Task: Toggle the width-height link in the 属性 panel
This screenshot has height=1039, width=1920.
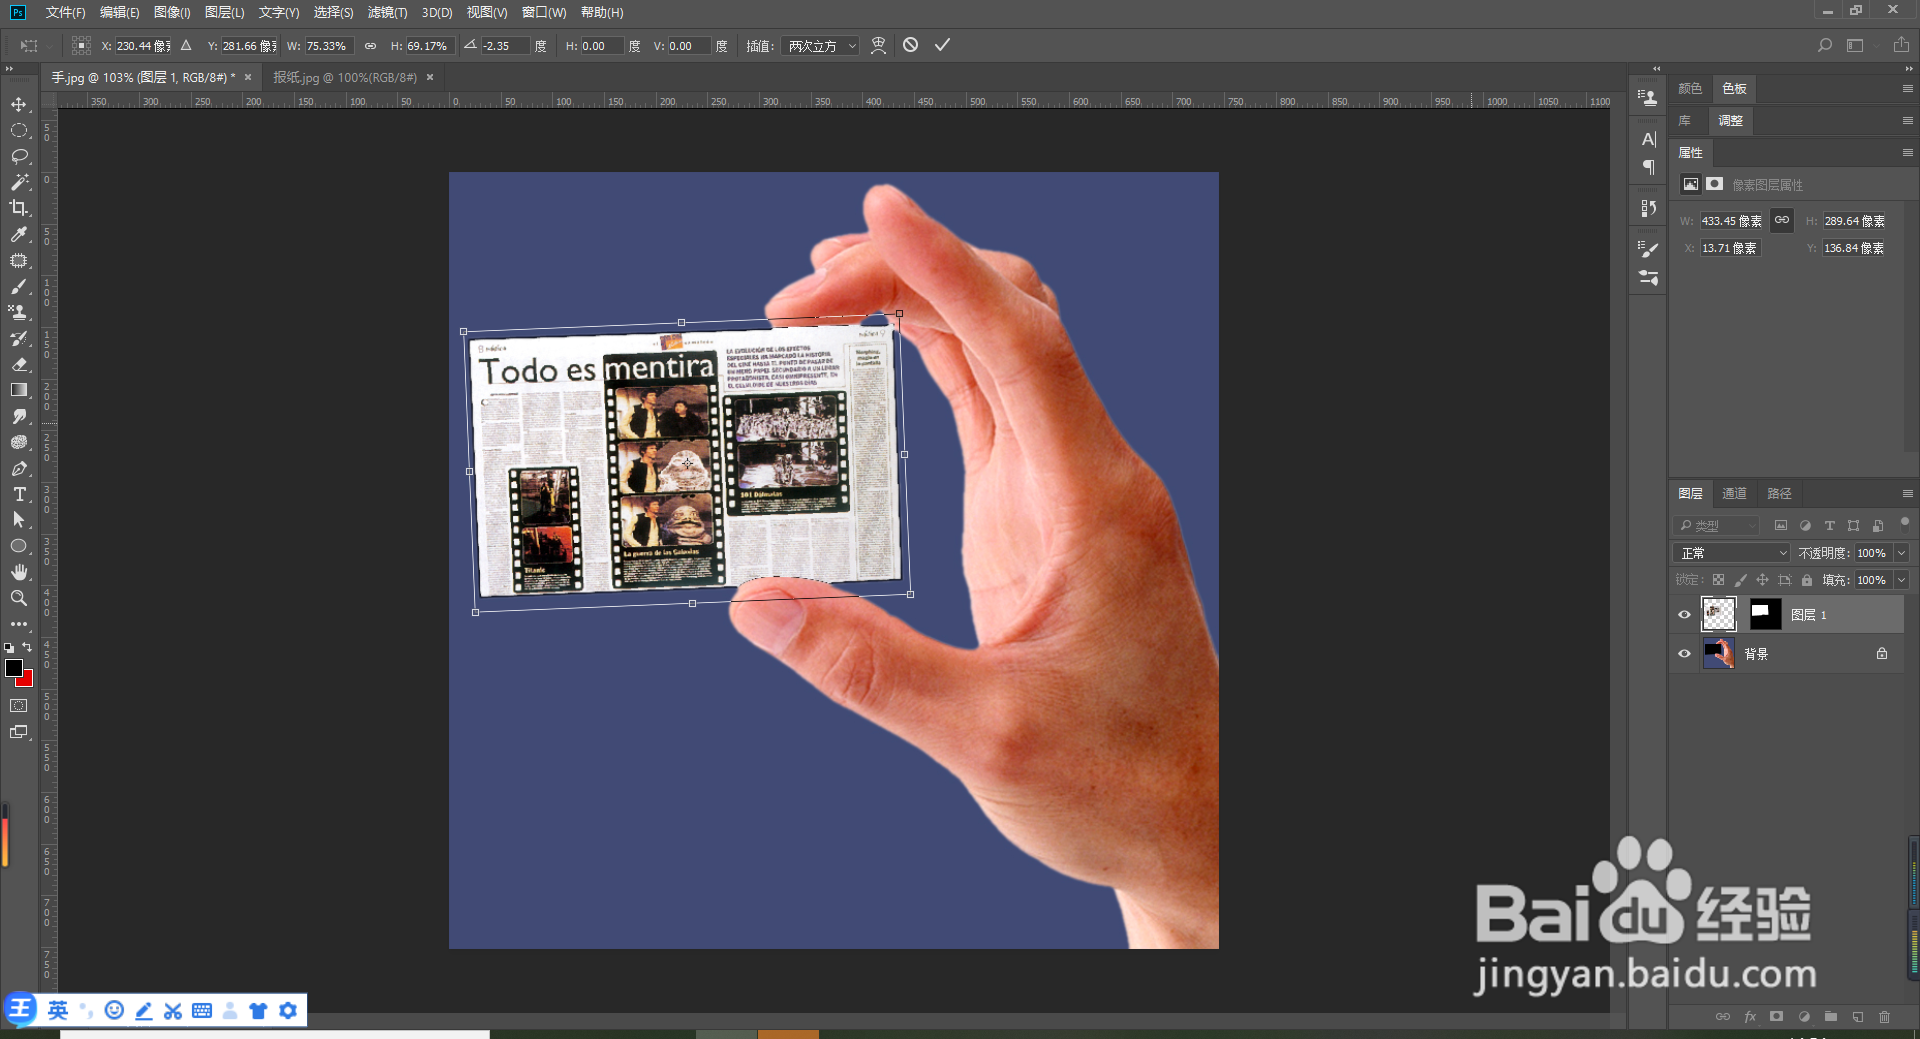Action: tap(1782, 220)
